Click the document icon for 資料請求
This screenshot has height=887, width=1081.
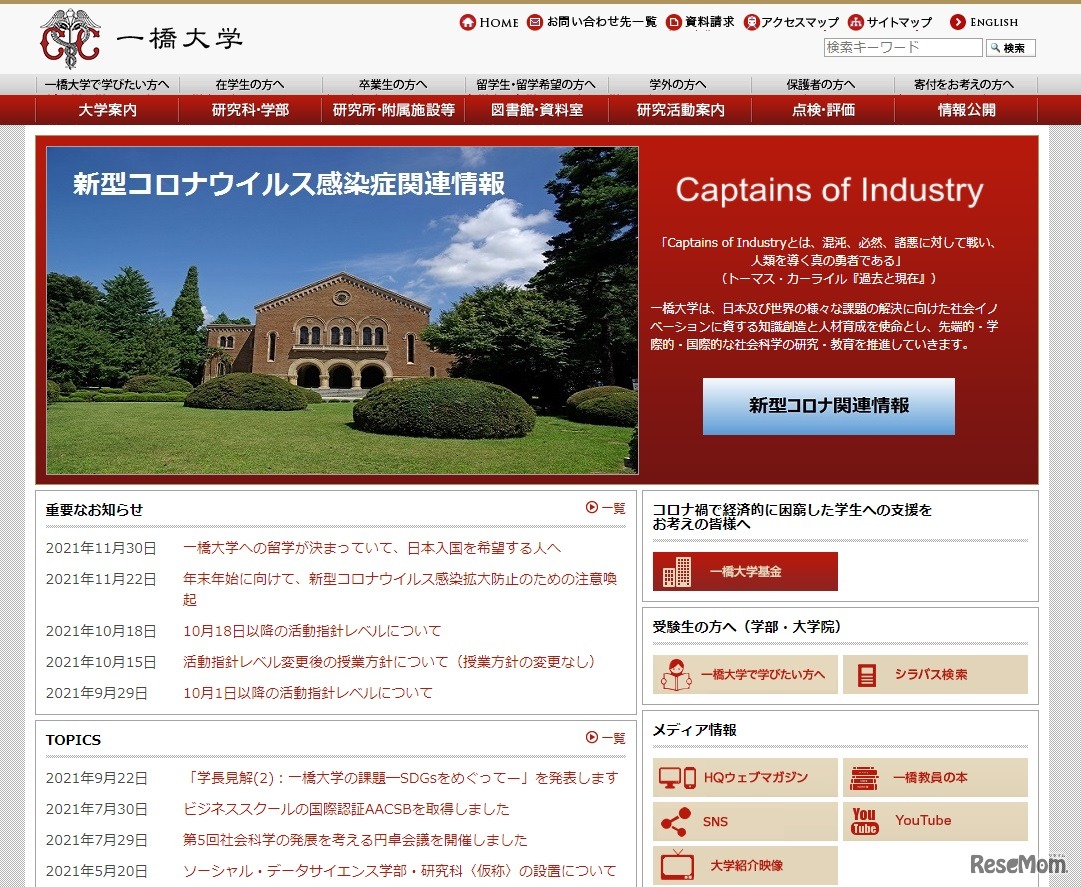coord(674,22)
